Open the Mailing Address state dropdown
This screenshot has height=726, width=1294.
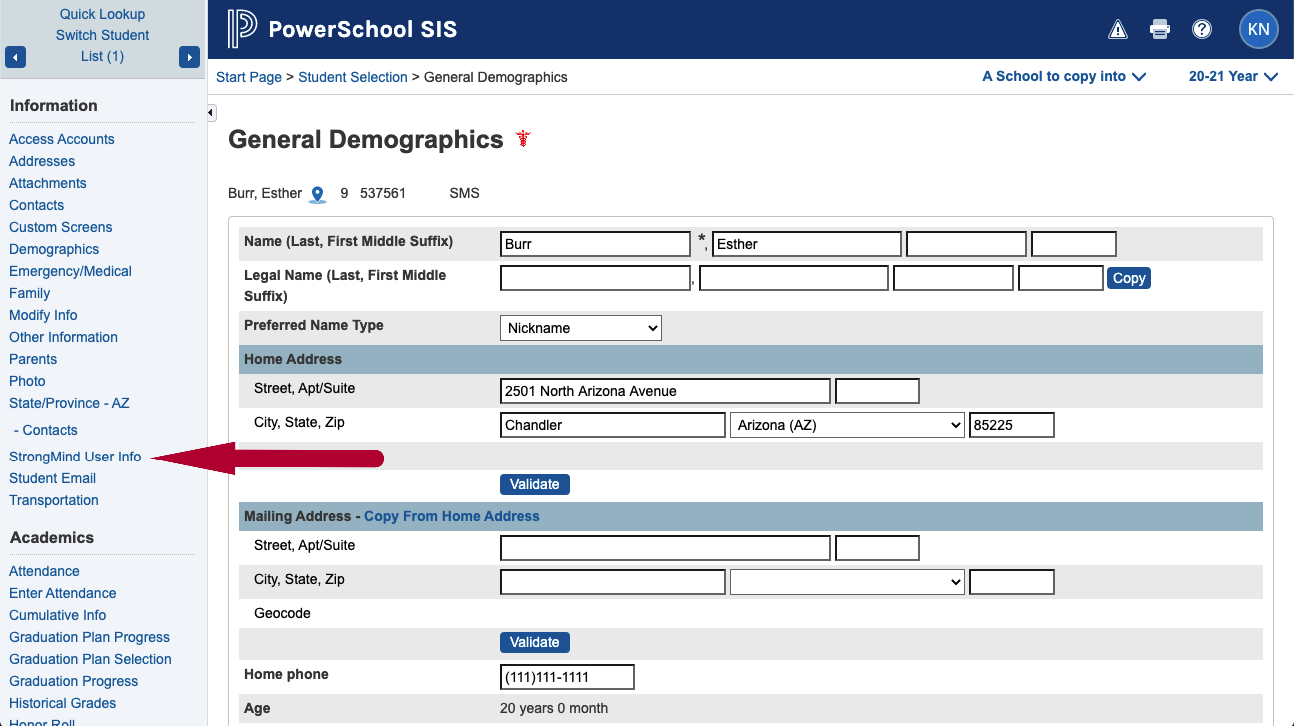pyautogui.click(x=847, y=582)
